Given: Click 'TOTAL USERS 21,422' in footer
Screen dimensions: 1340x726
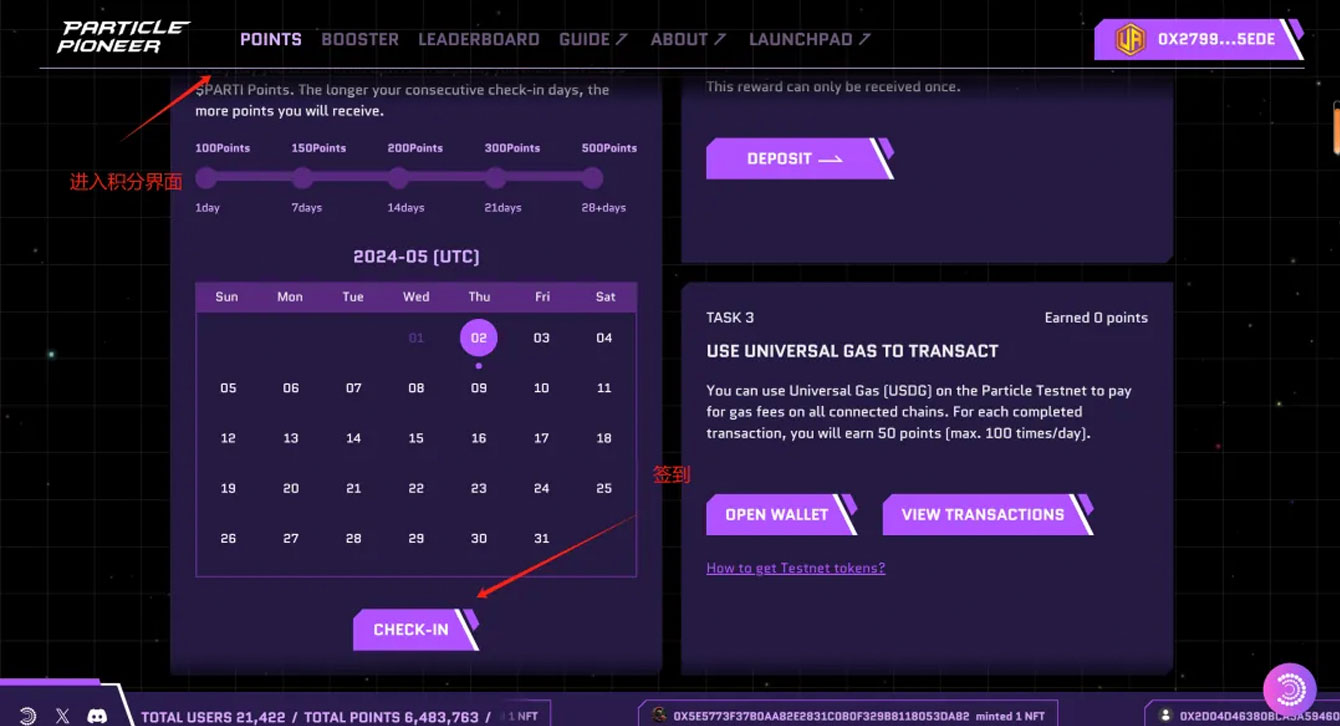Looking at the screenshot, I should [x=213, y=717].
